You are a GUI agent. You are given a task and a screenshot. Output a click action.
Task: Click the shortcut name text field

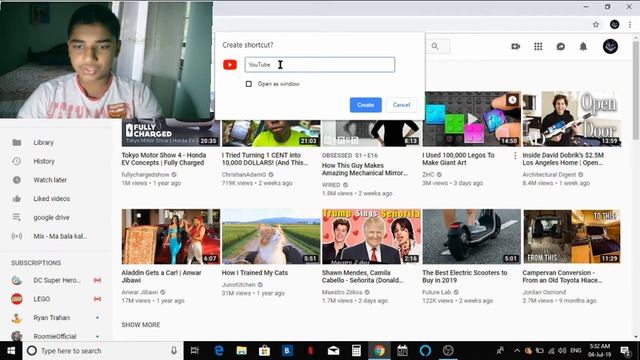pyautogui.click(x=320, y=64)
